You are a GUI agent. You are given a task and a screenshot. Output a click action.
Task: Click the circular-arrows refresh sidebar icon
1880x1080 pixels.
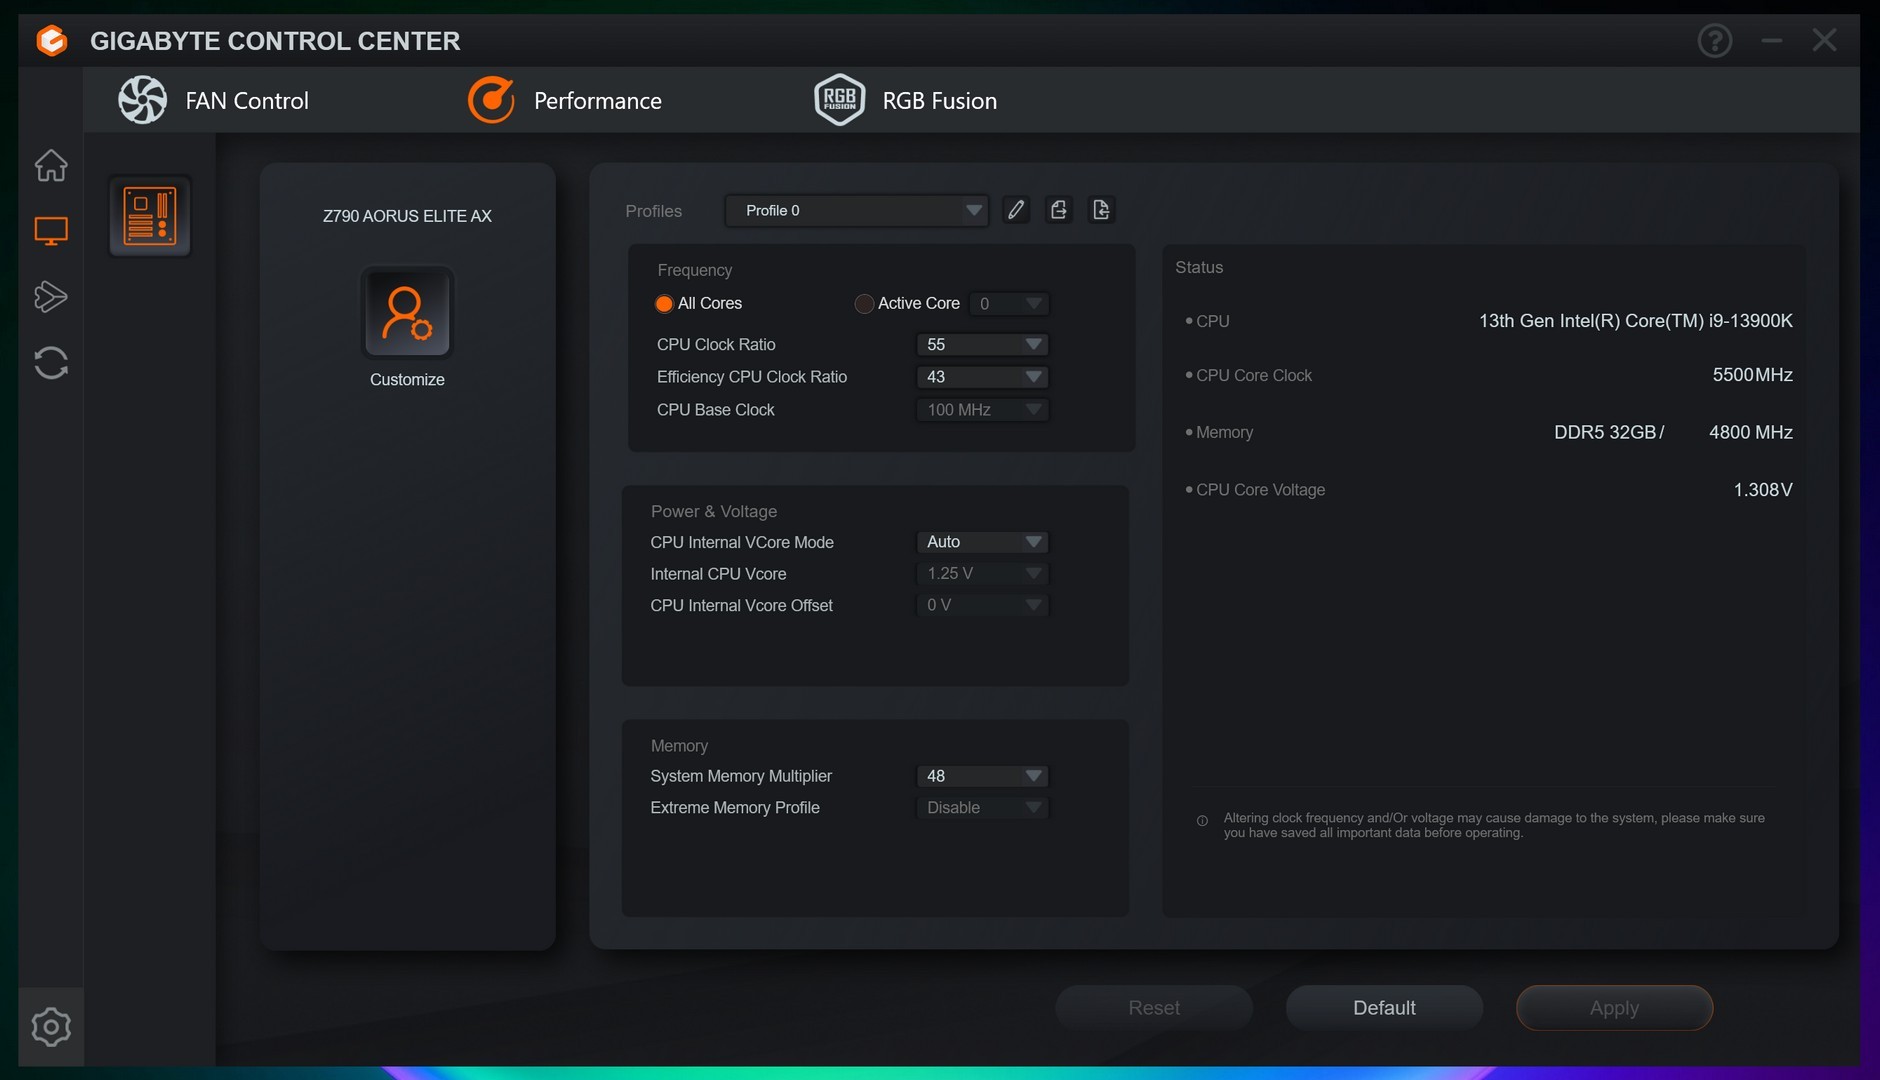(51, 363)
